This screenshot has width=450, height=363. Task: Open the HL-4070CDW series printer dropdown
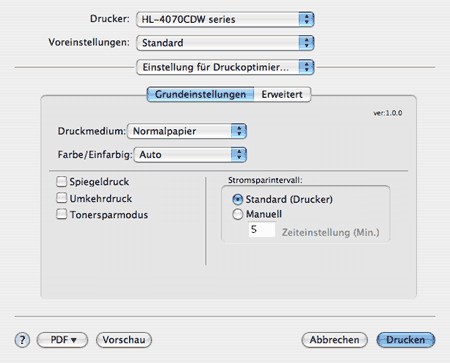pyautogui.click(x=225, y=19)
